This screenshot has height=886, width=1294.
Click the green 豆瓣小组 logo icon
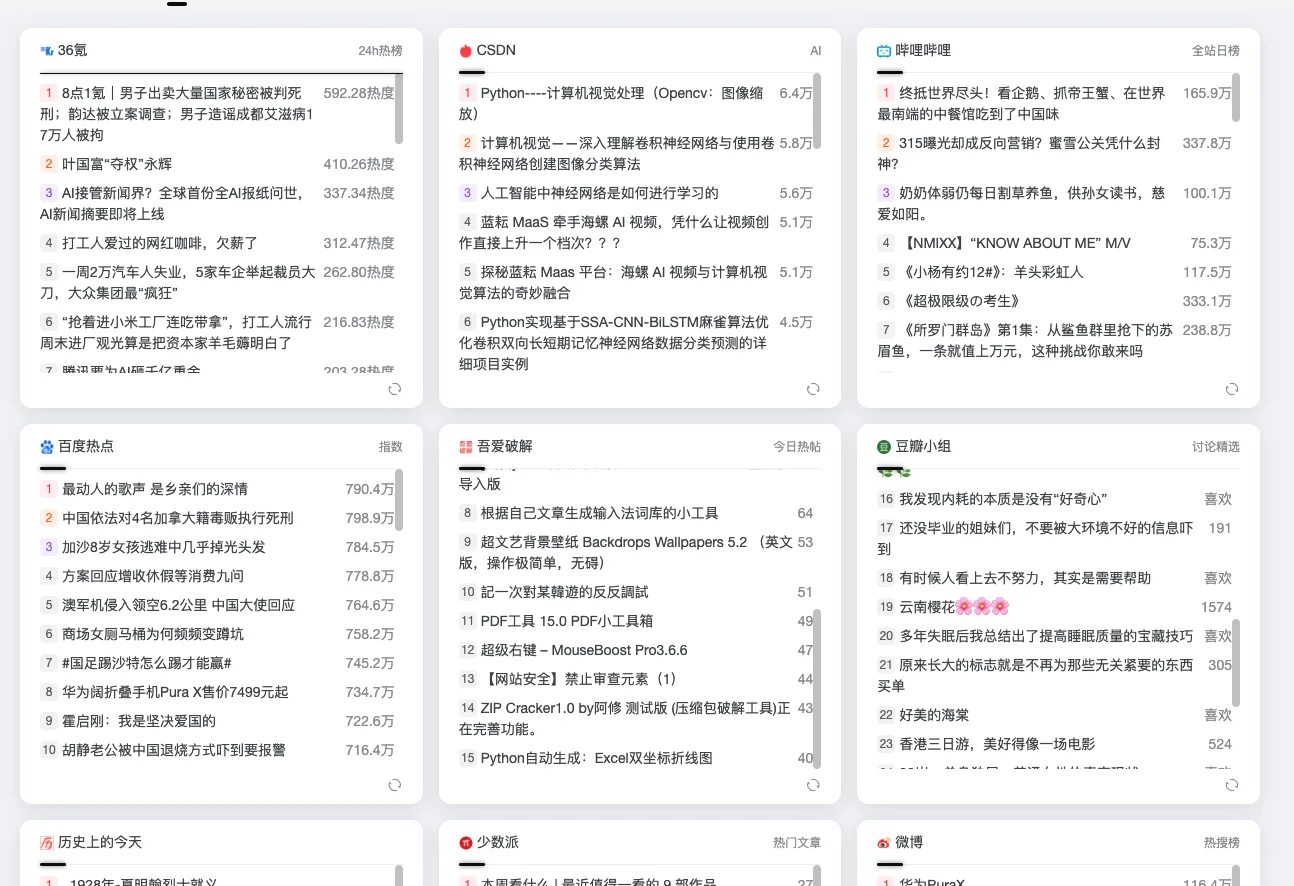coord(881,446)
